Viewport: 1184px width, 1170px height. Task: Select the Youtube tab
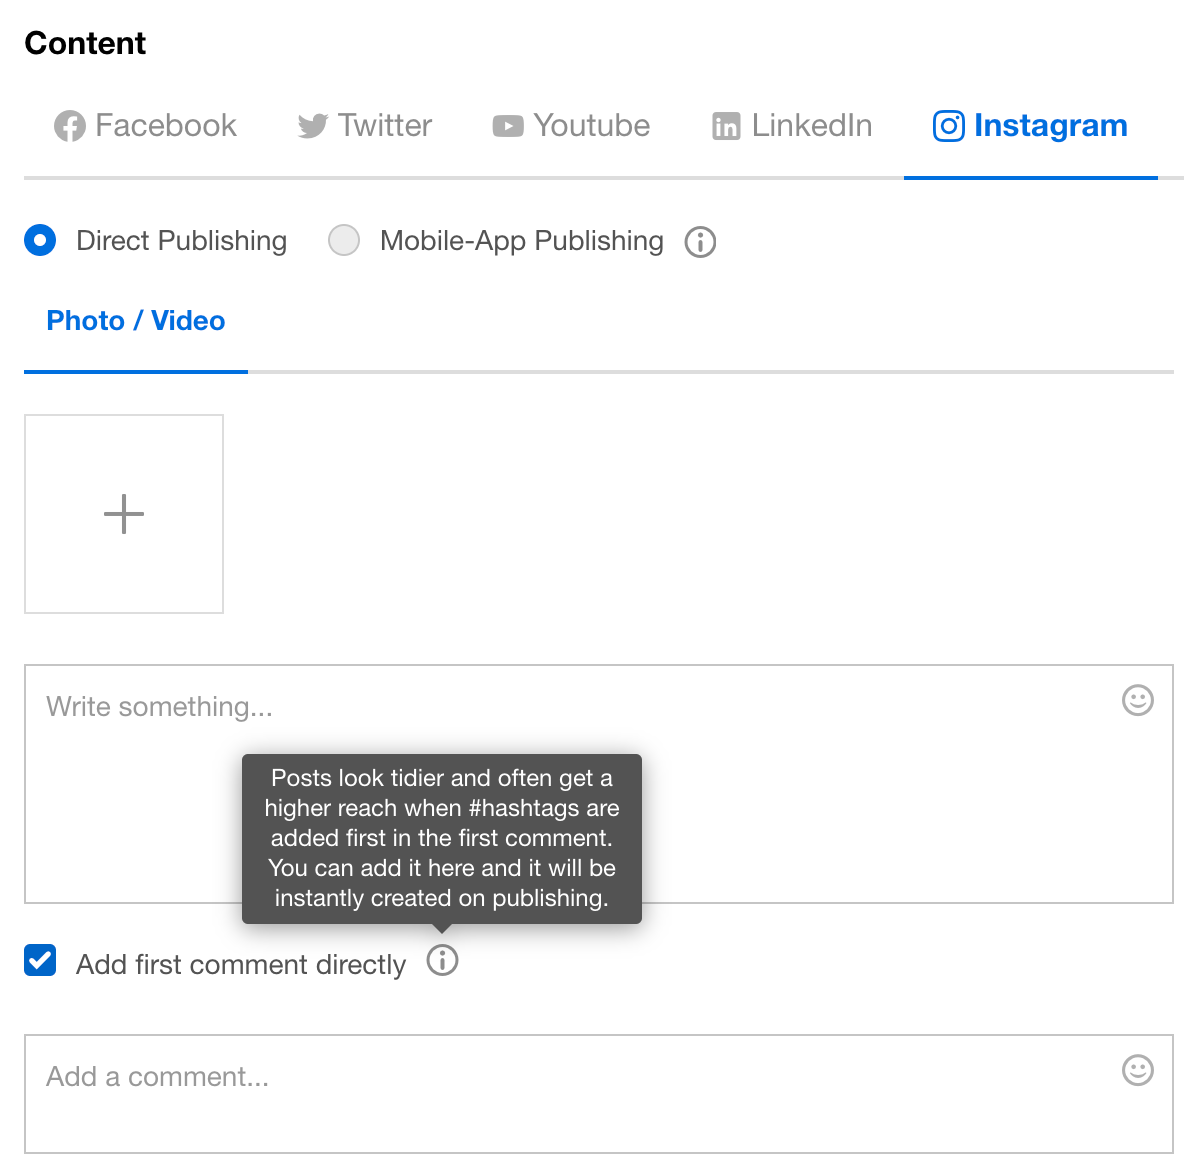(x=571, y=125)
